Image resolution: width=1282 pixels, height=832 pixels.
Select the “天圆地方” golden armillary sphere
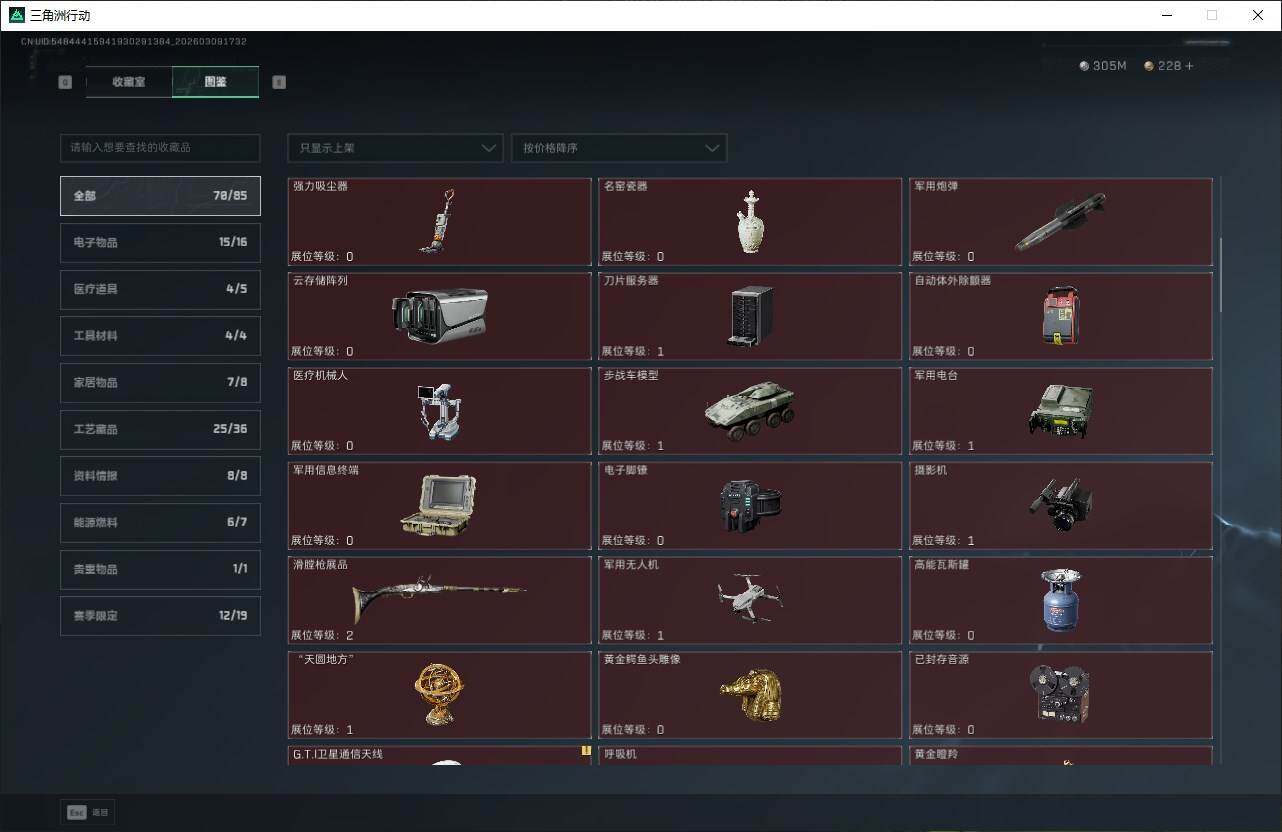point(439,694)
